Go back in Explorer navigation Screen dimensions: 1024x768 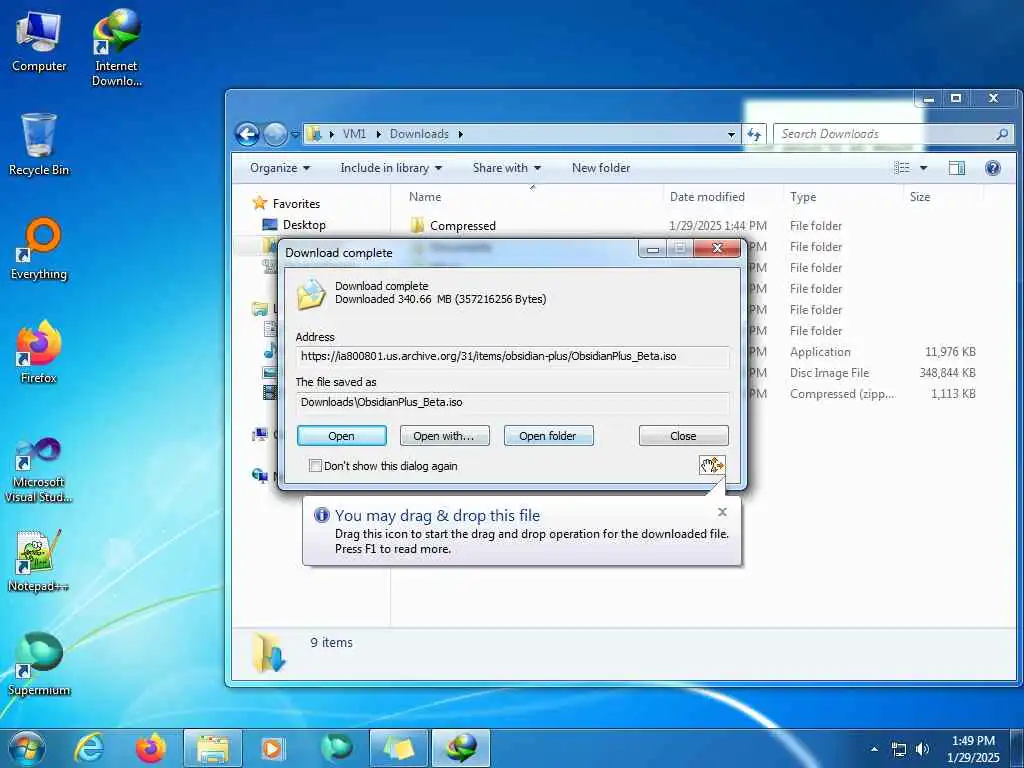coord(248,135)
